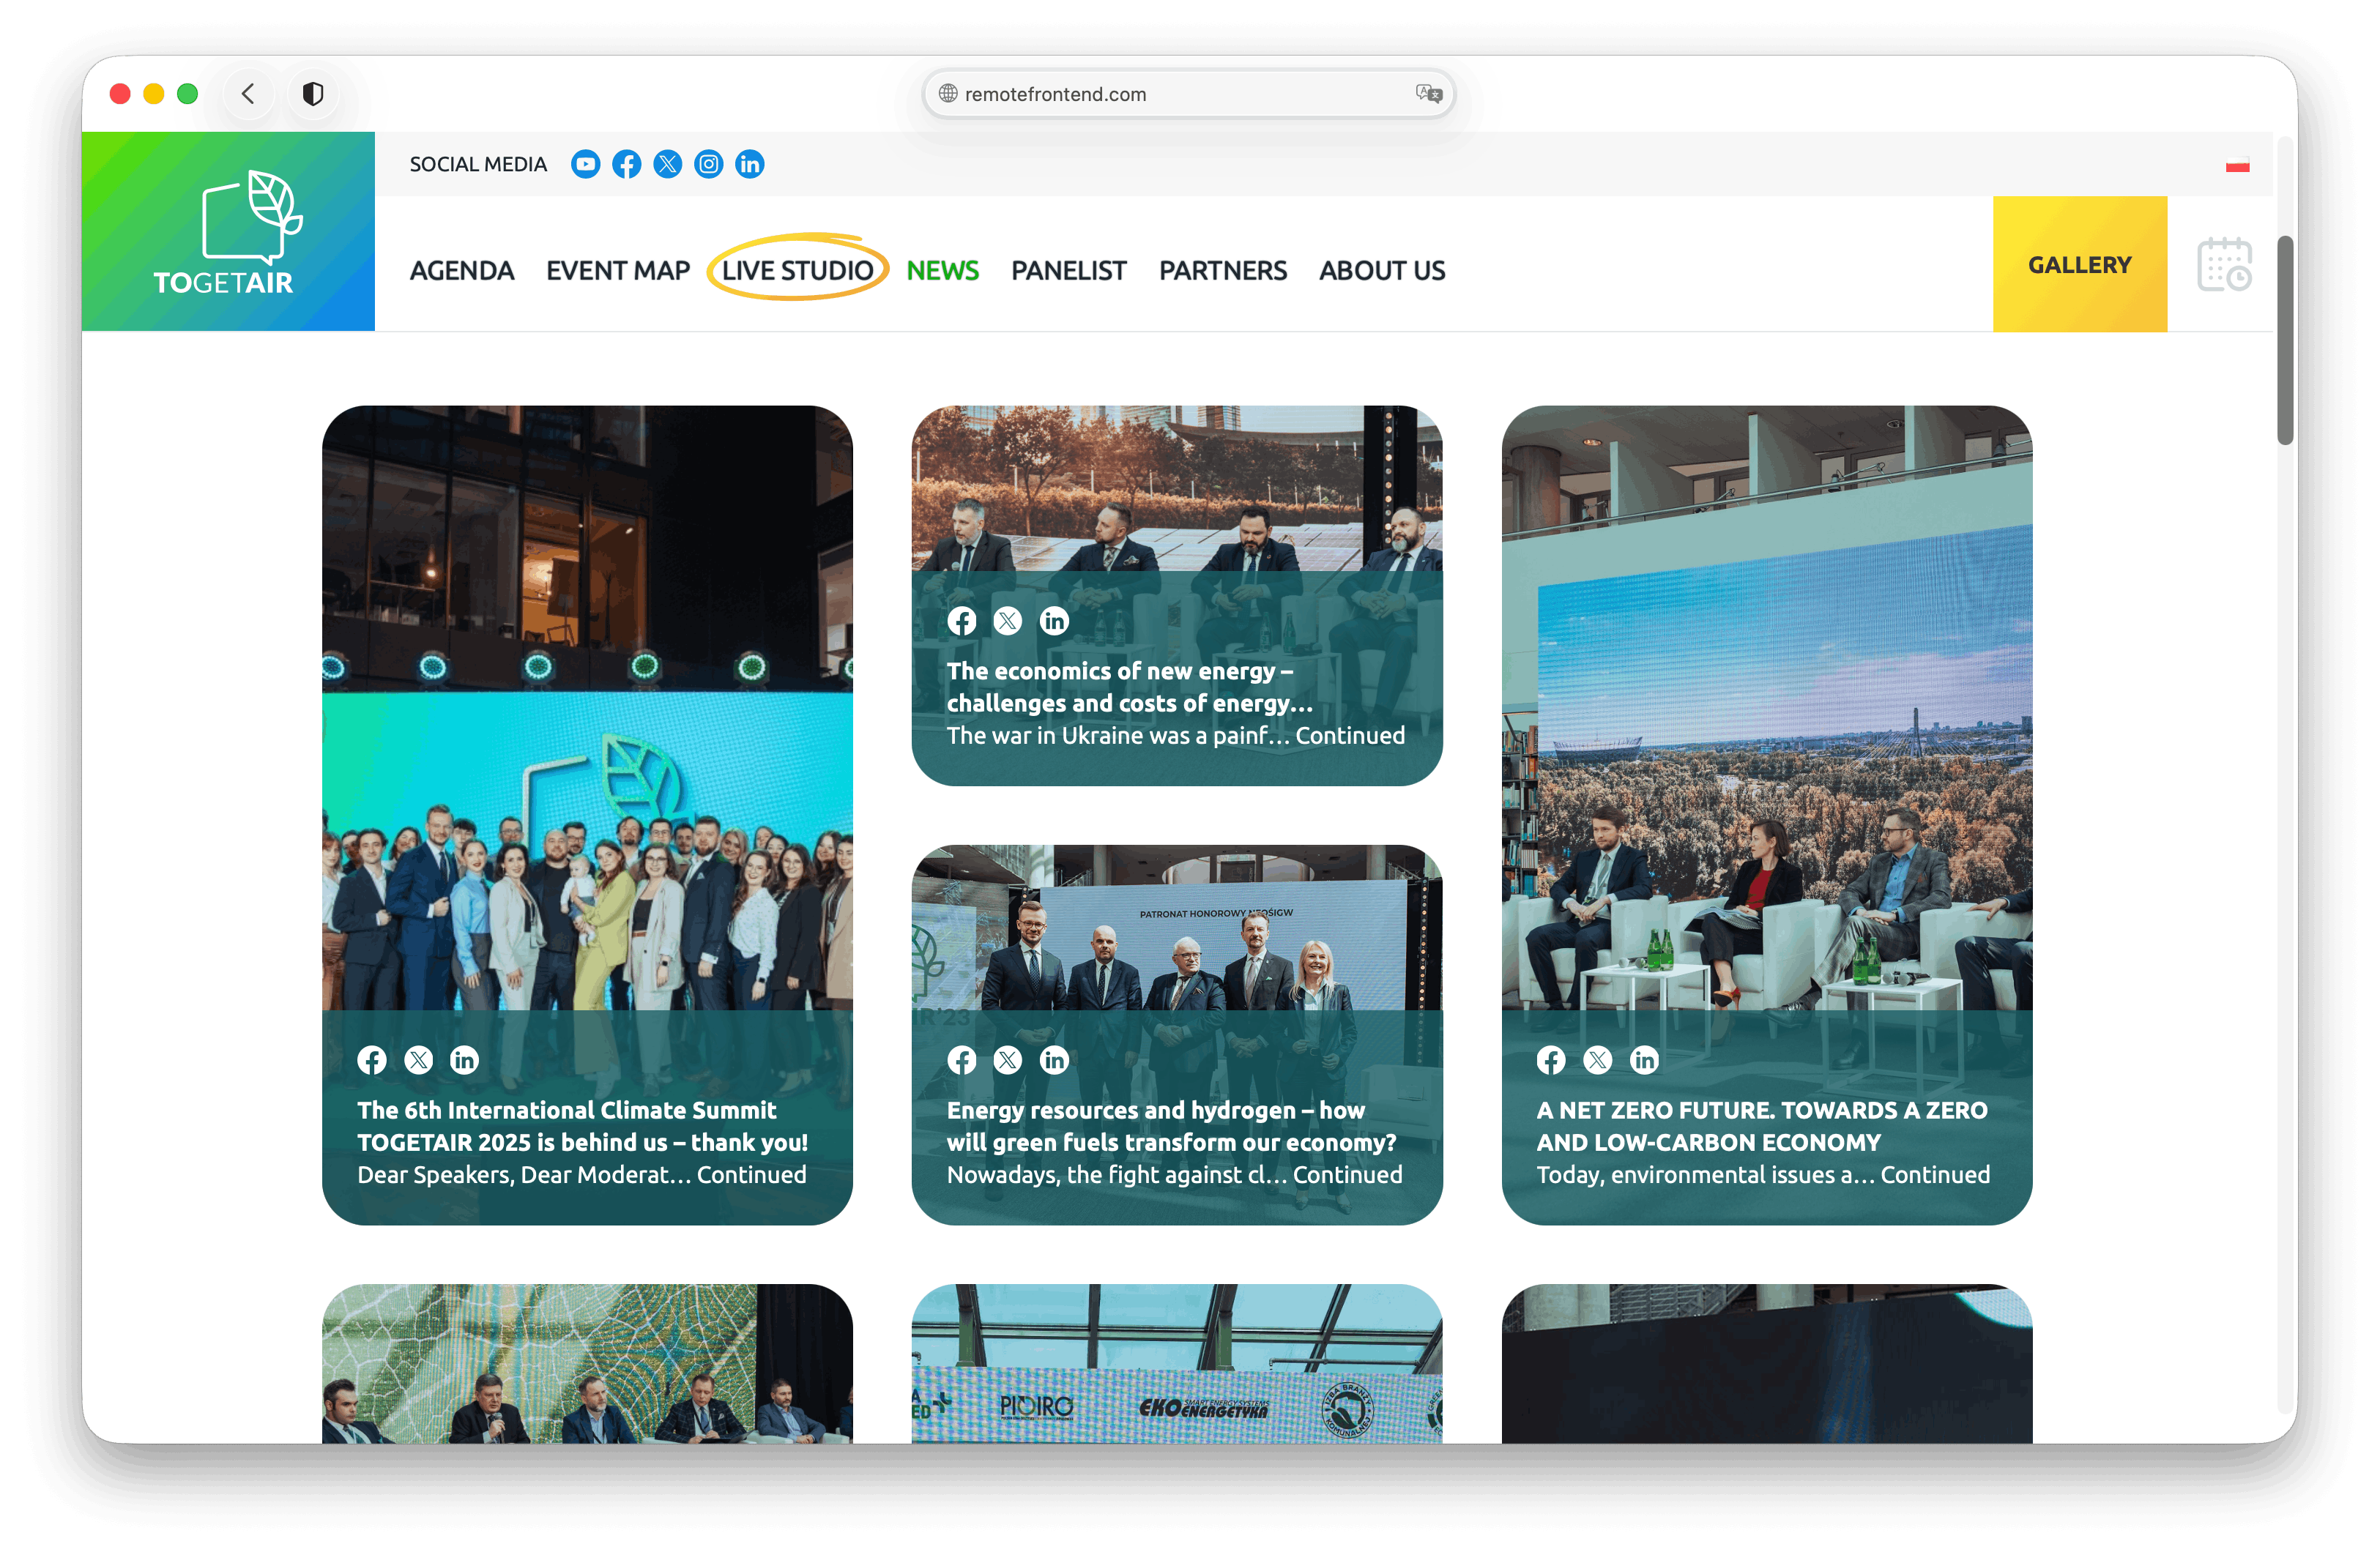Share hydrogen article on X
This screenshot has width=2380, height=1552.
click(1008, 1060)
